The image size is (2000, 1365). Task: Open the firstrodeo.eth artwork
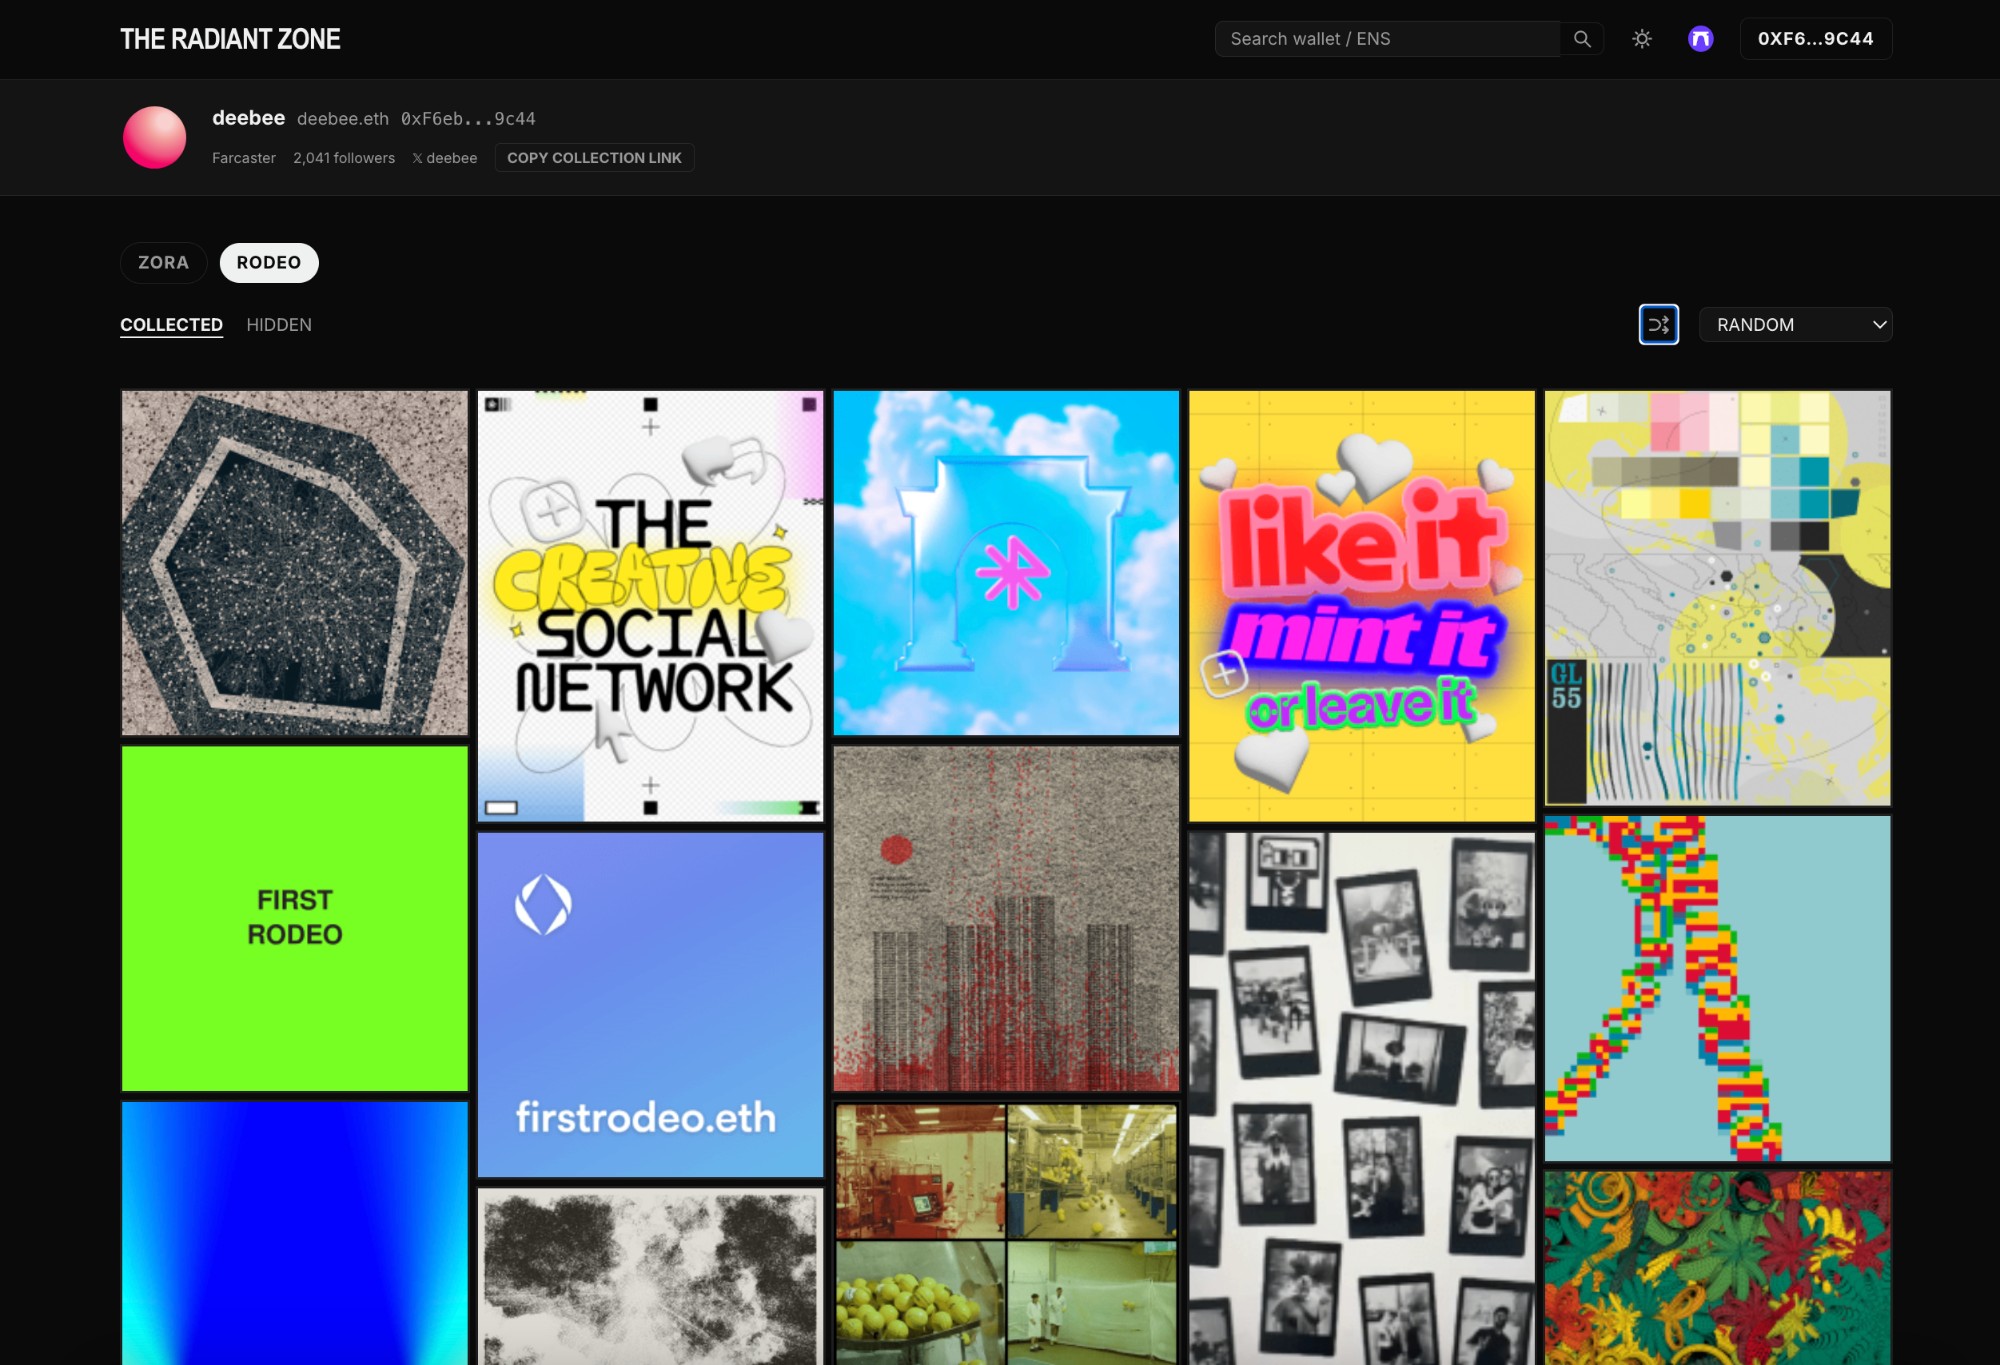[x=650, y=1005]
